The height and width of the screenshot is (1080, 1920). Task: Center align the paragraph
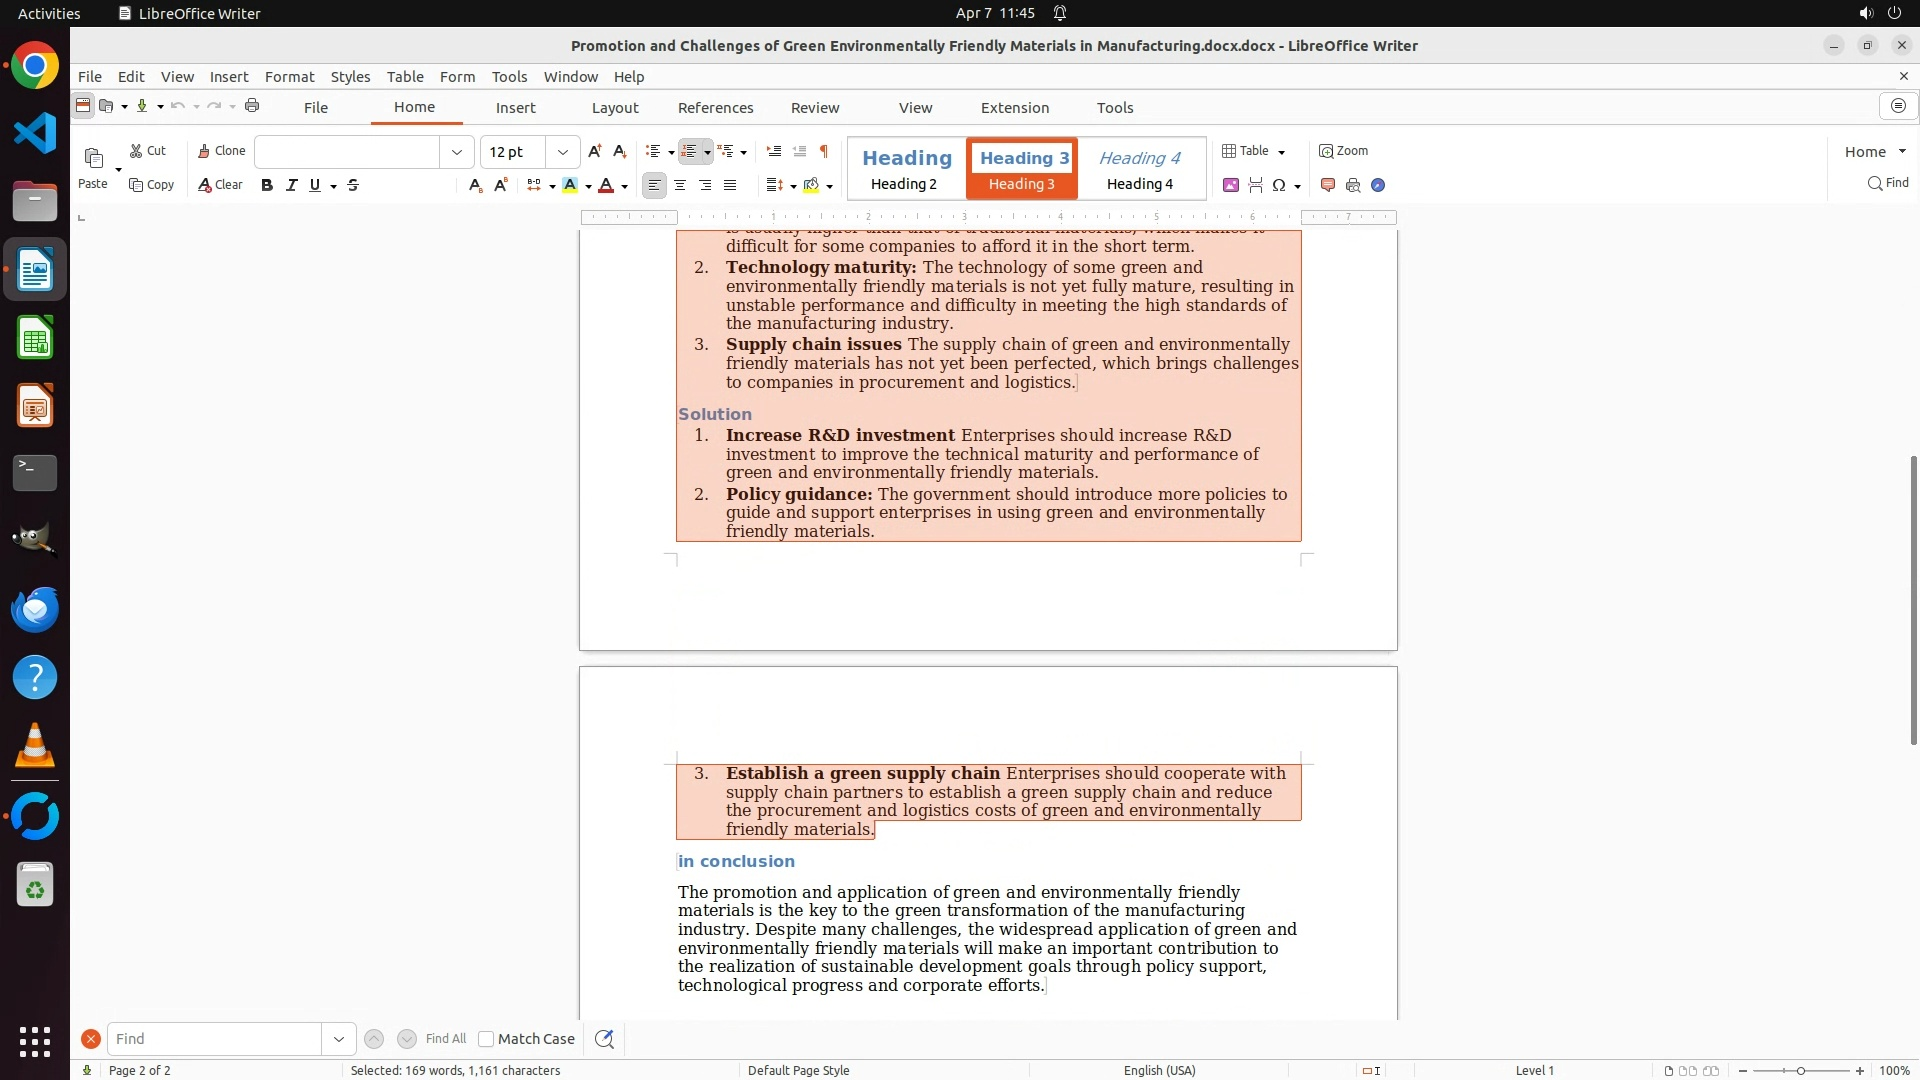coord(680,185)
